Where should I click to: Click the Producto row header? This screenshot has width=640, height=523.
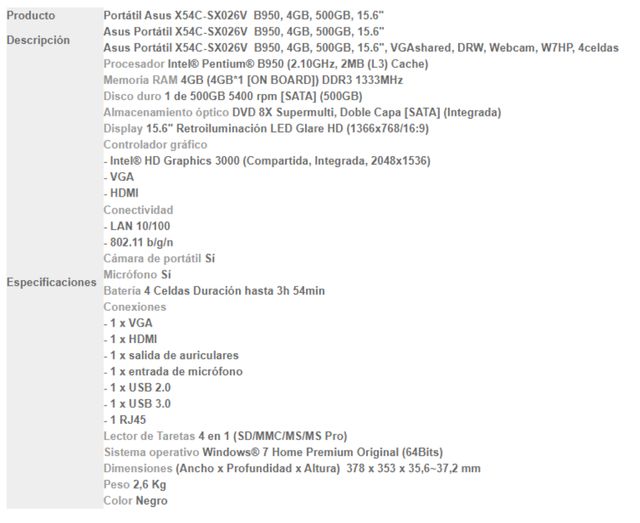coord(31,16)
